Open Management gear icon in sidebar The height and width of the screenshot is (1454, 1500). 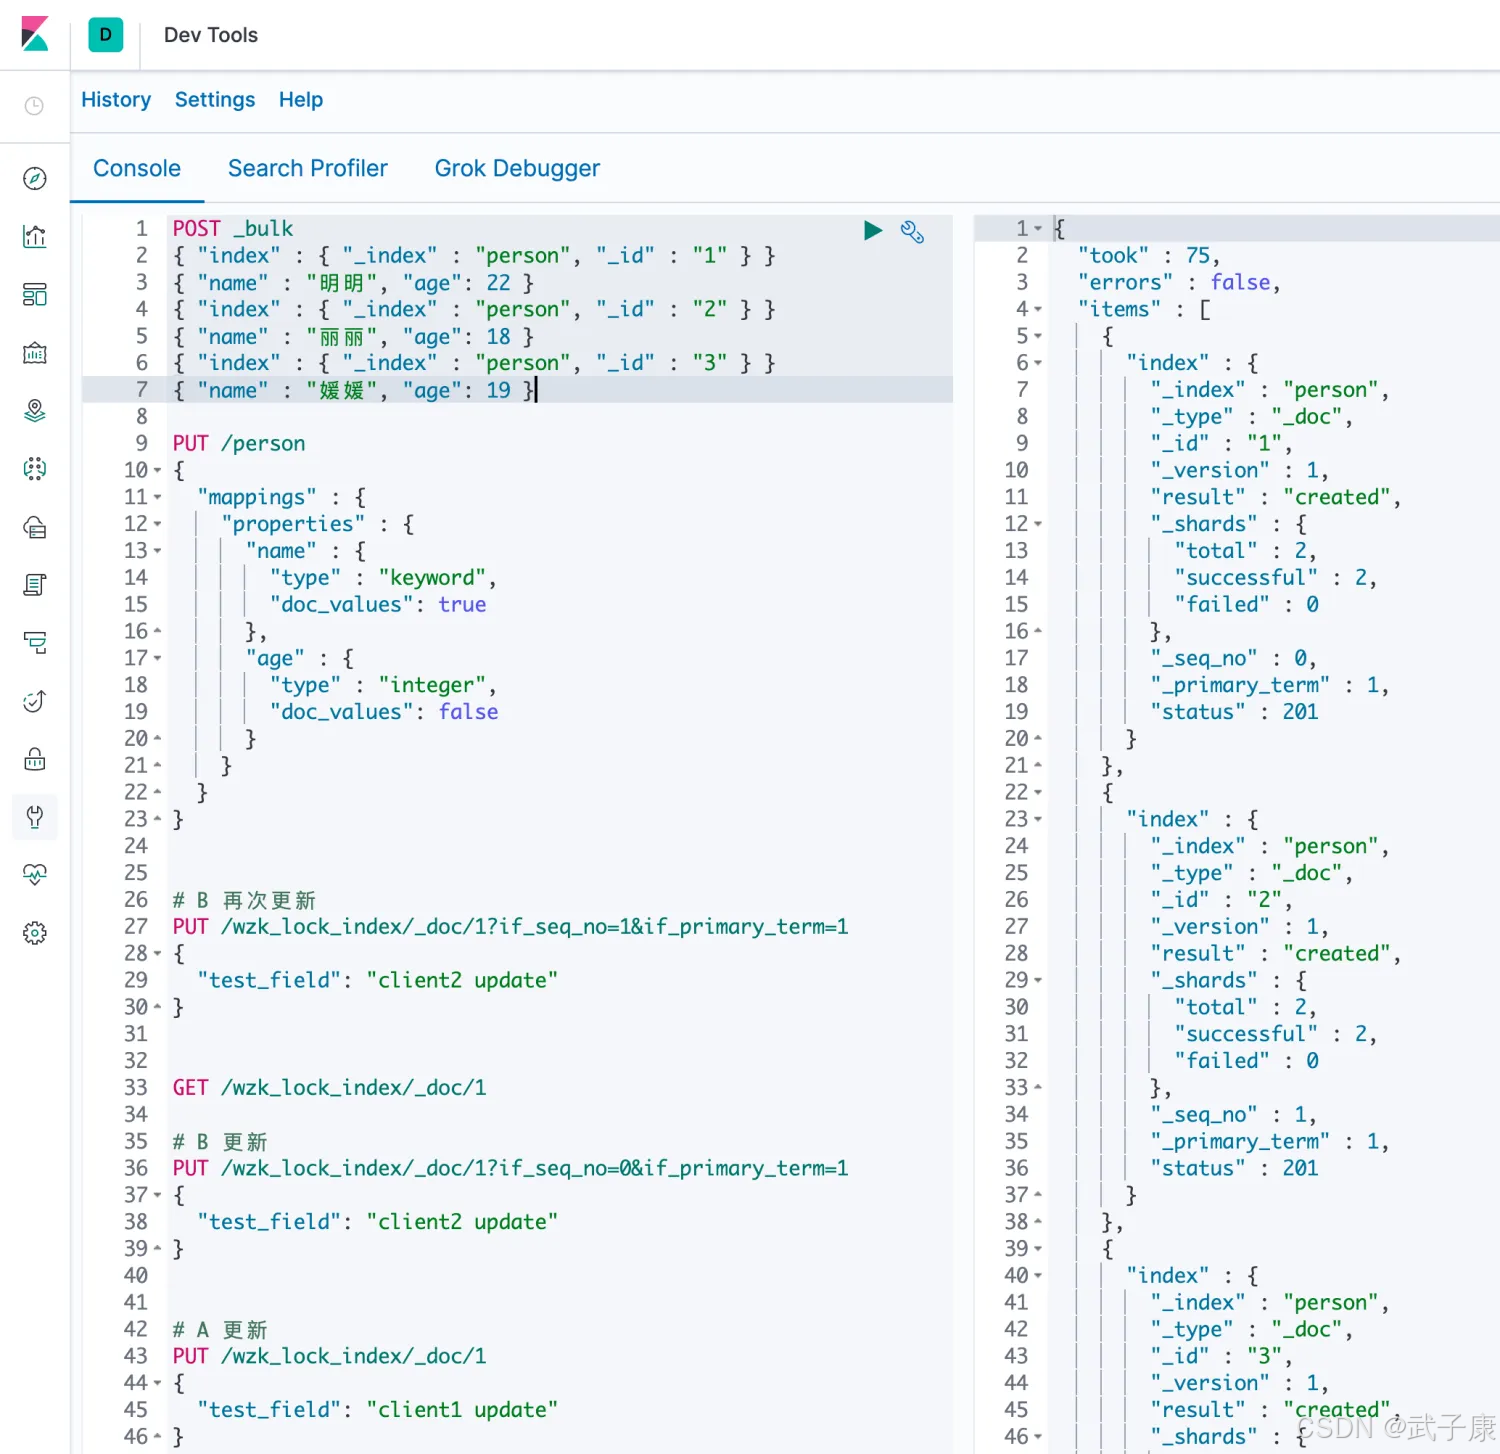point(35,933)
